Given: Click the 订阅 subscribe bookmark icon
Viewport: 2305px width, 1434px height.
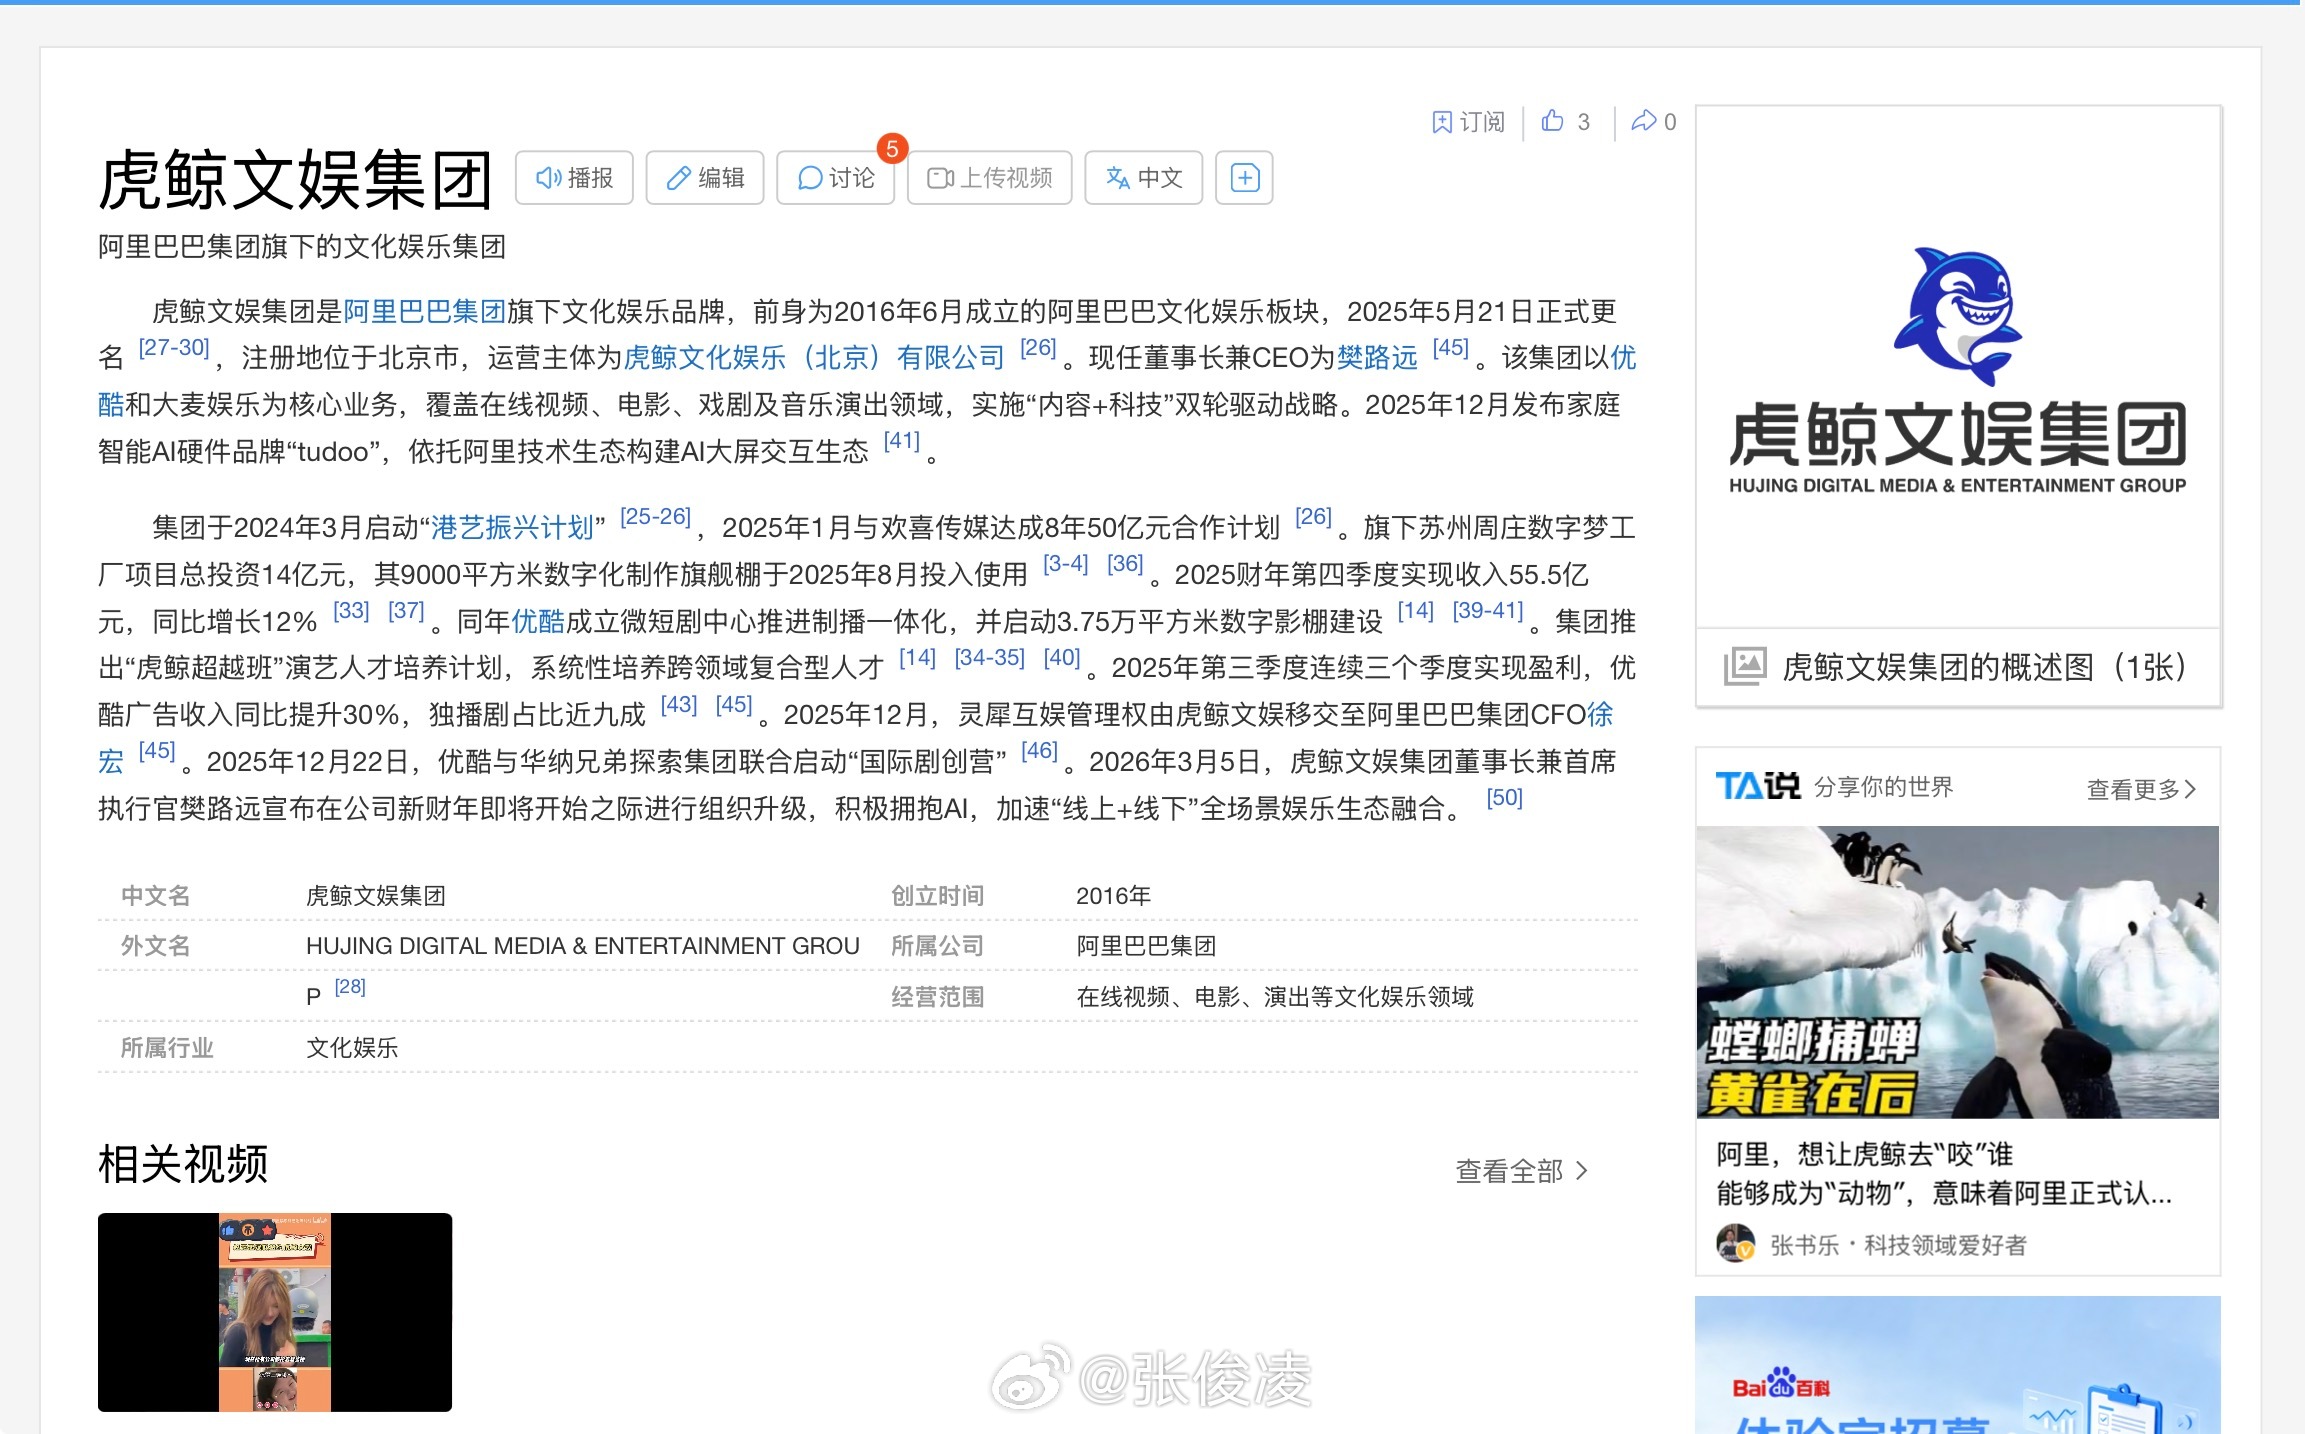Looking at the screenshot, I should pyautogui.click(x=1441, y=122).
